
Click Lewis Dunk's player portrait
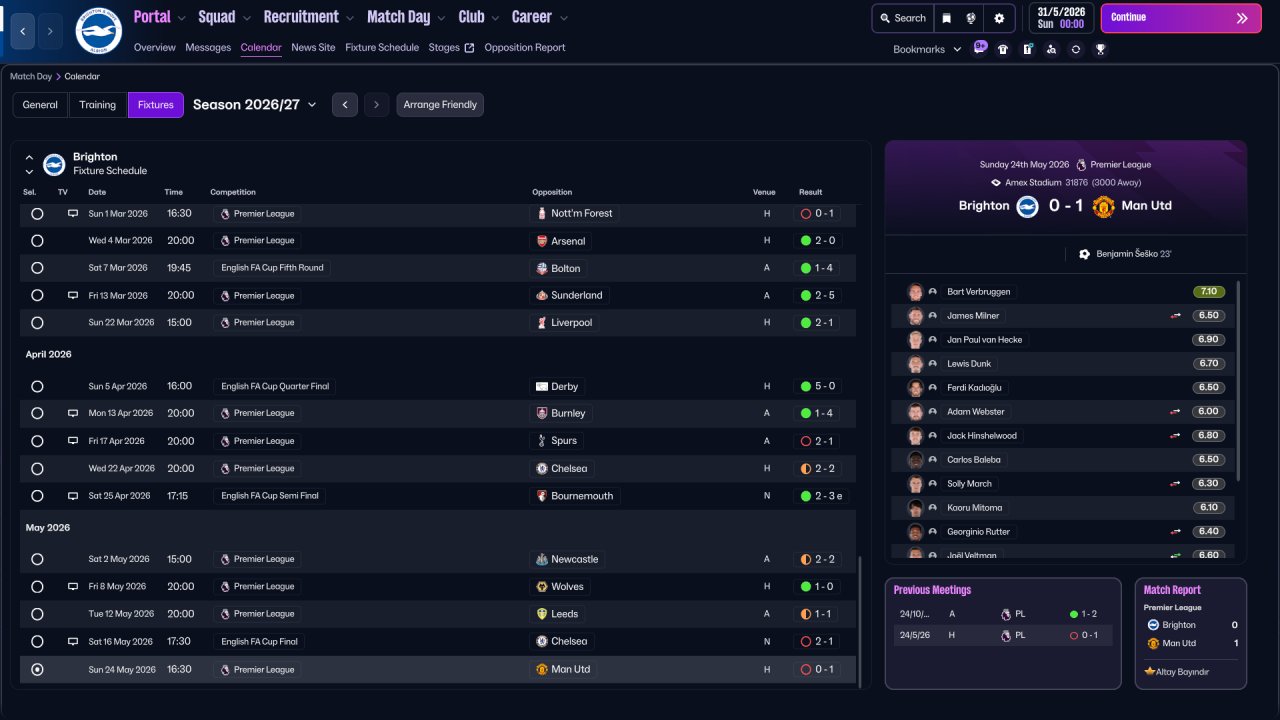tap(915, 364)
